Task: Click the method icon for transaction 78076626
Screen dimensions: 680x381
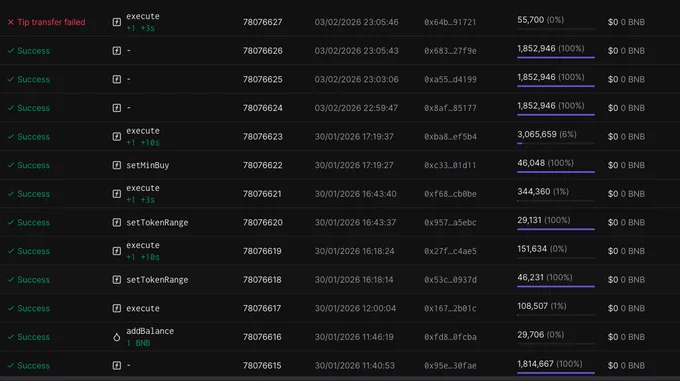Action: pyautogui.click(x=117, y=51)
